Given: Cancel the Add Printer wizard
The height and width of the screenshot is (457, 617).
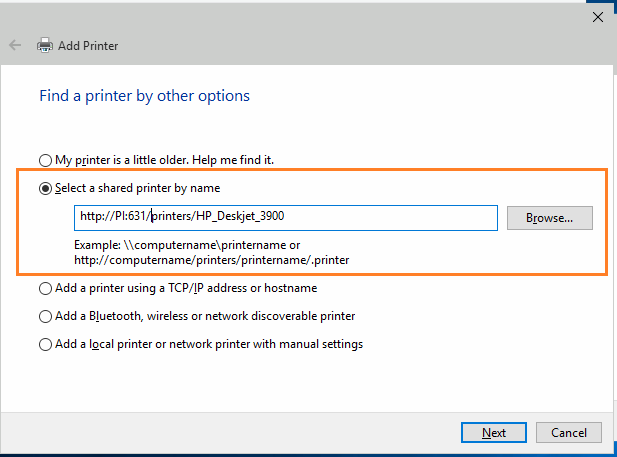Looking at the screenshot, I should (x=569, y=433).
